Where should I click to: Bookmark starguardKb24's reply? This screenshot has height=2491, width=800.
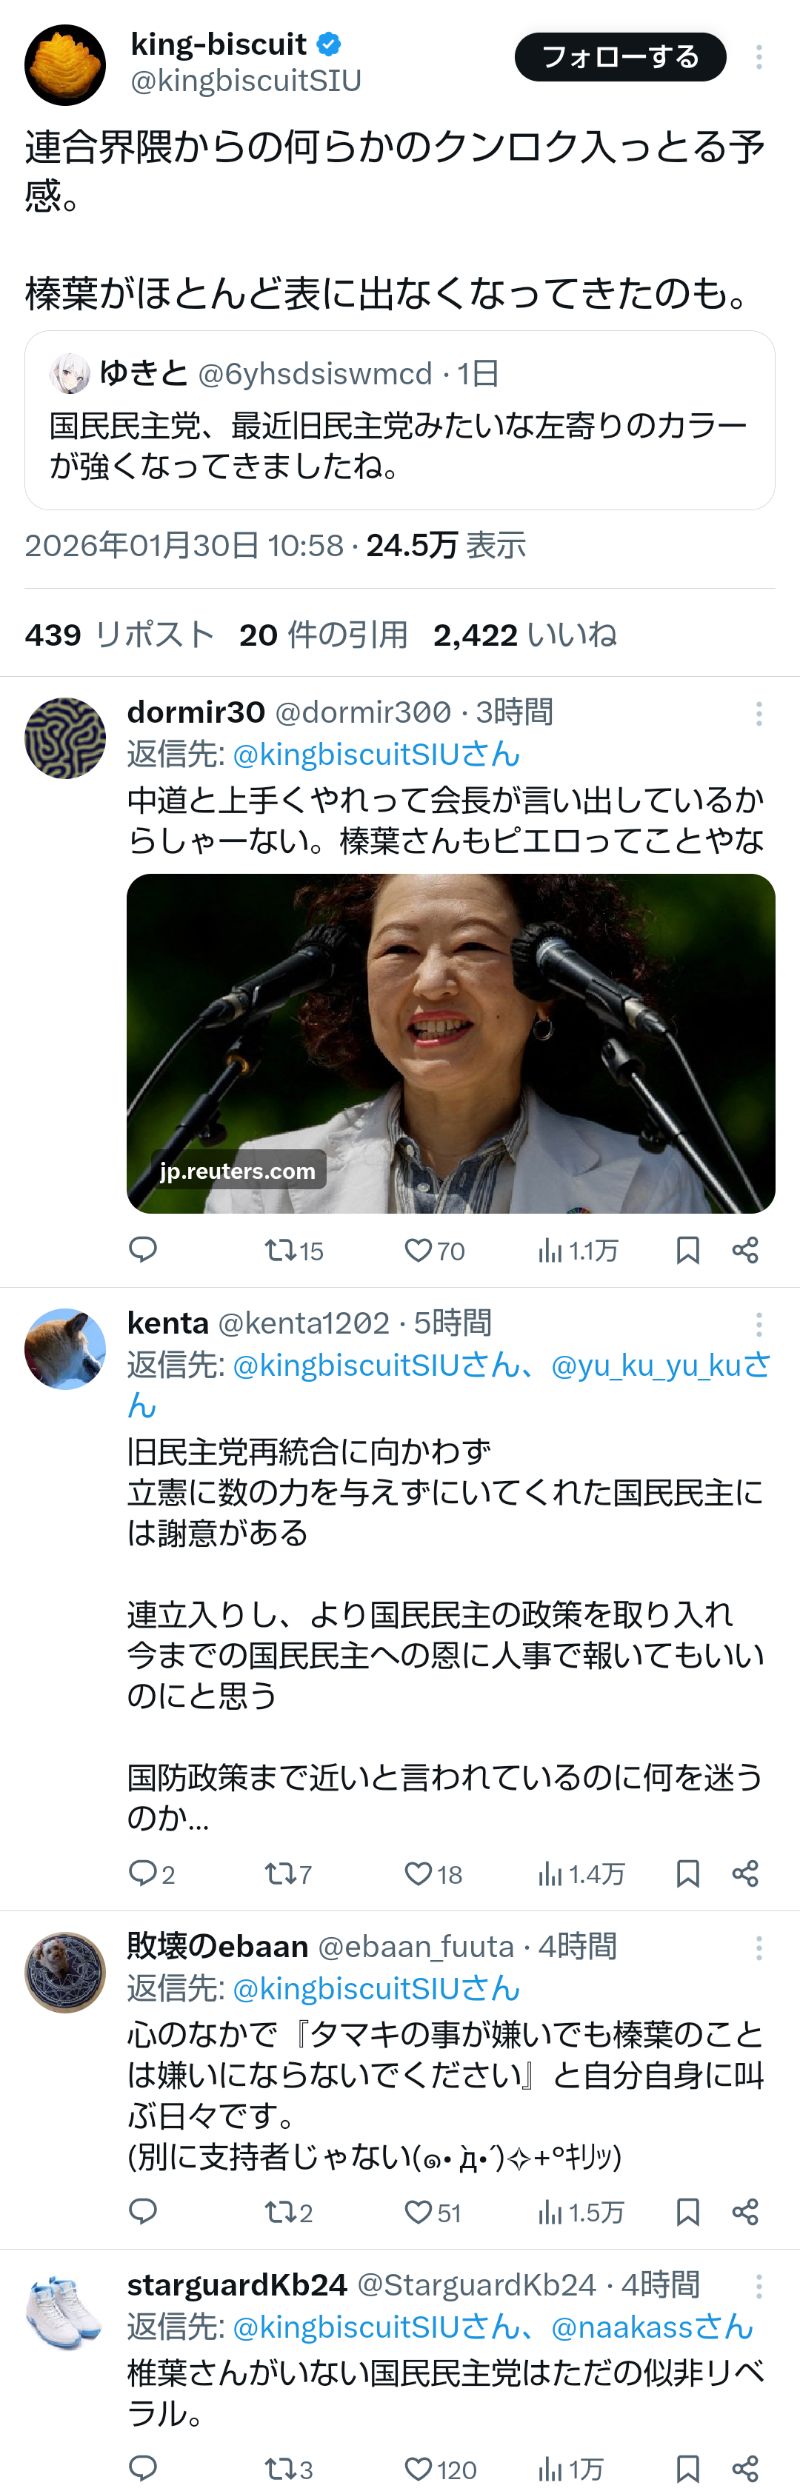pyautogui.click(x=688, y=2469)
